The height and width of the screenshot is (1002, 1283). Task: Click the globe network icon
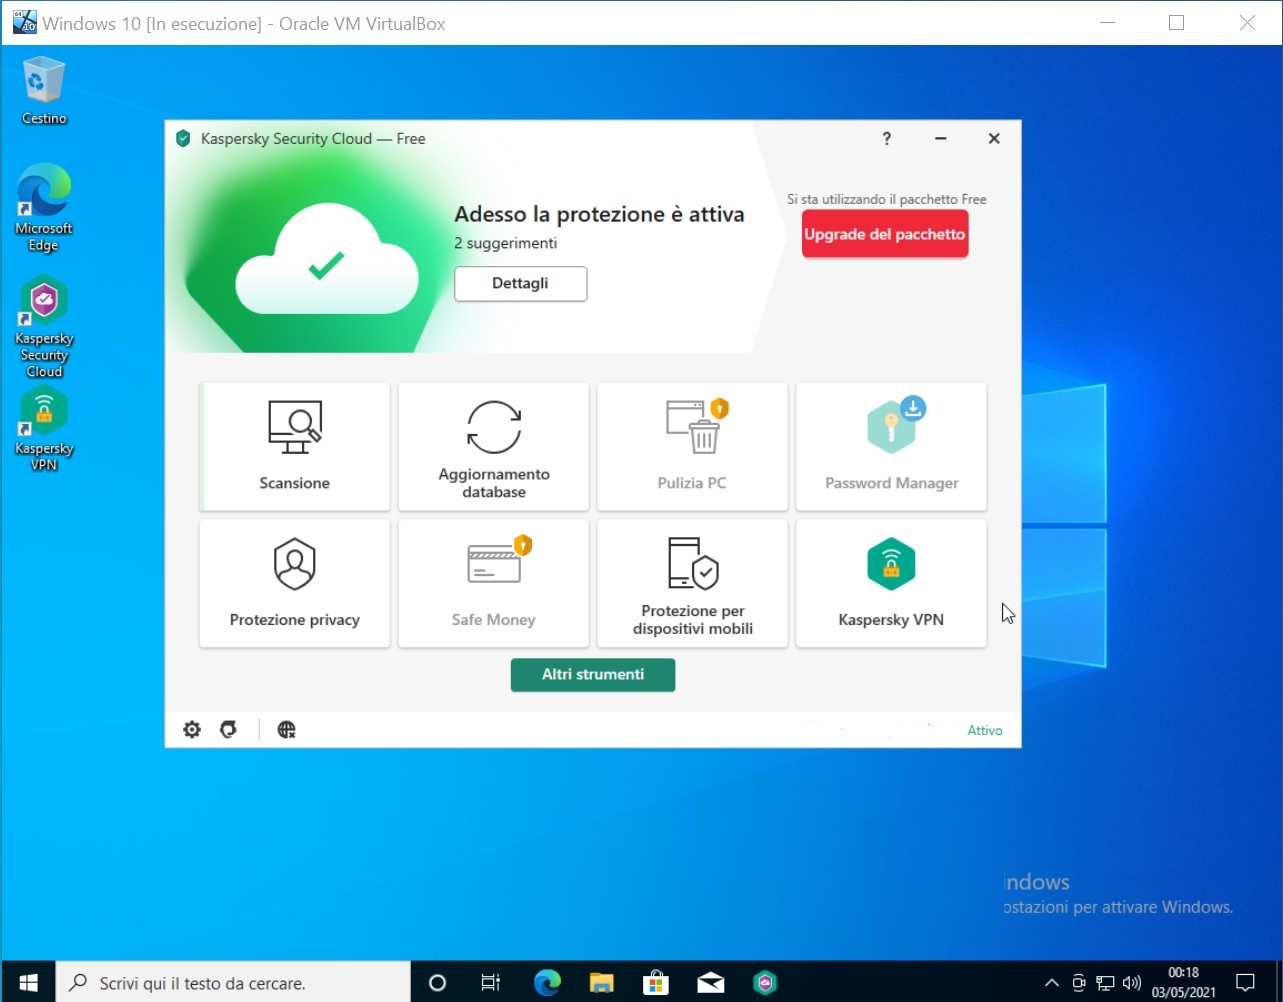pyautogui.click(x=286, y=730)
